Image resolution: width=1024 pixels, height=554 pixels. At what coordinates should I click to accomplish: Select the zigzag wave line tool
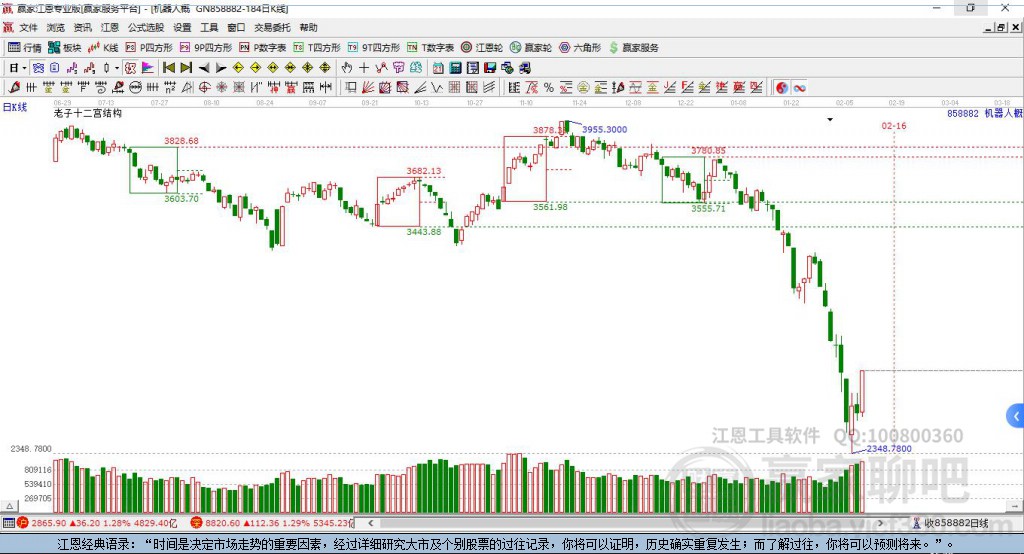437,88
